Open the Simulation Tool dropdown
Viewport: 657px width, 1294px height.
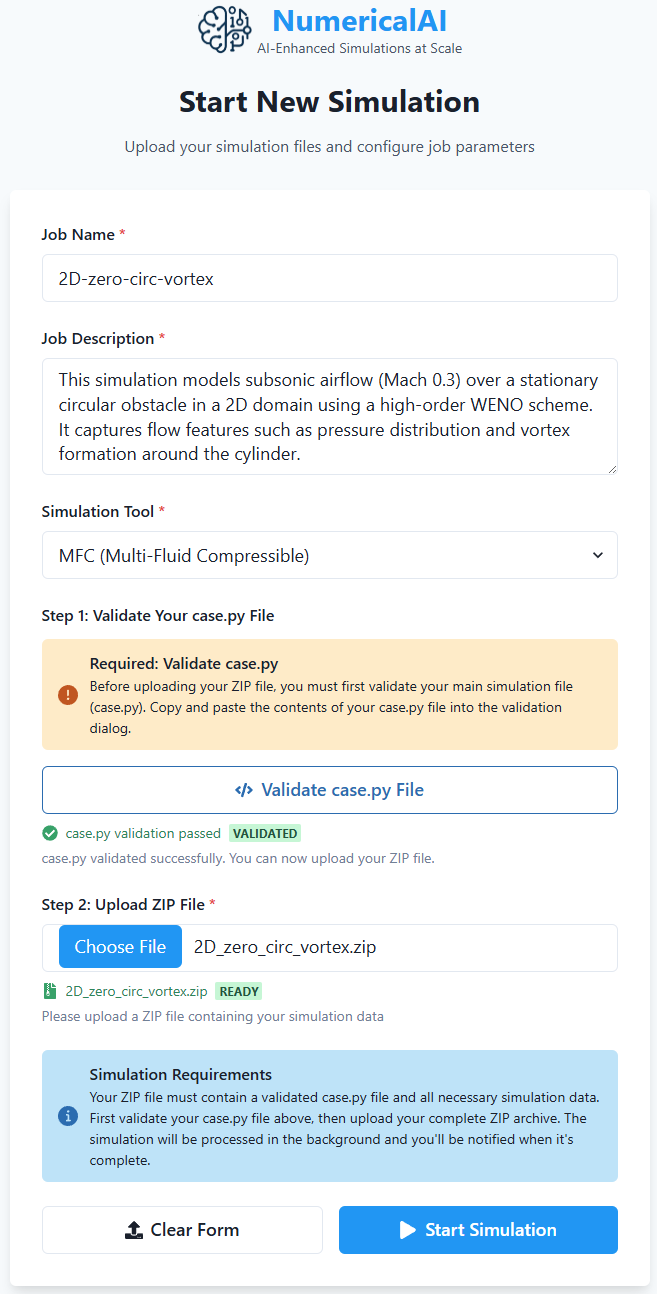click(x=330, y=555)
